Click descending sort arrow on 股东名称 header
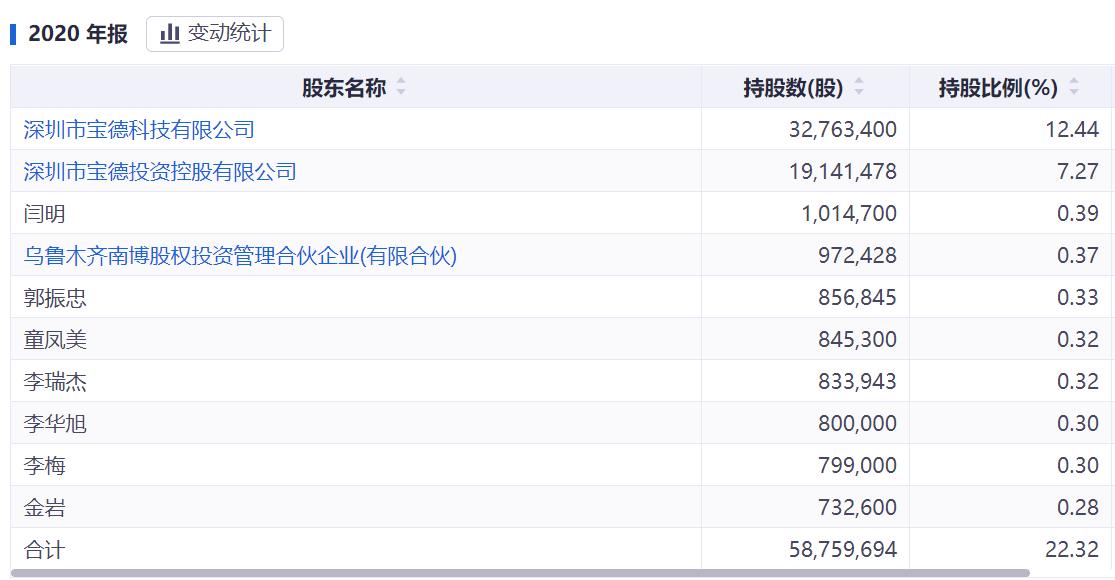Screen dimensions: 1115x580 401,90
